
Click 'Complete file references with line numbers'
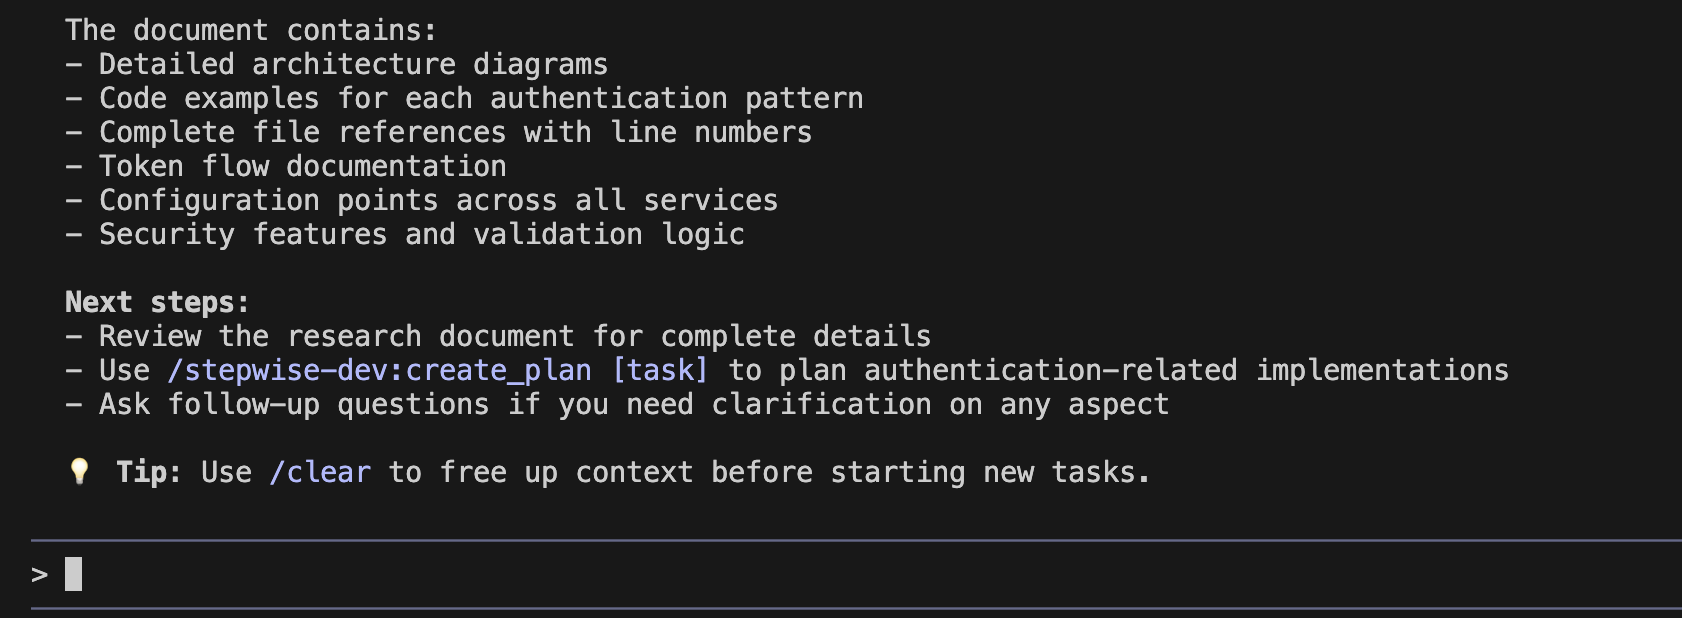(455, 132)
